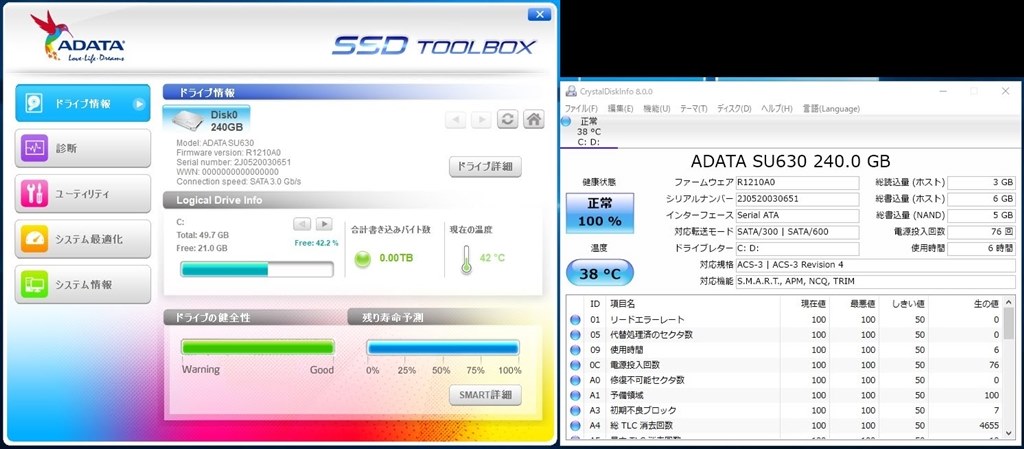Click next drive arrow in ドライブ情報

(x=481, y=119)
